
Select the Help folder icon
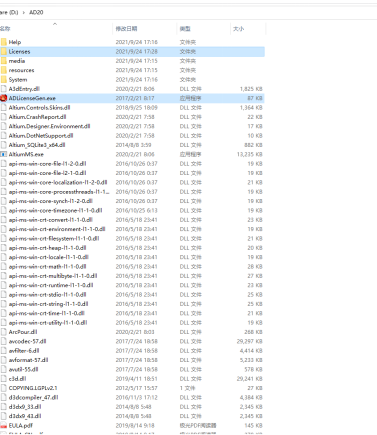click(x=4, y=42)
